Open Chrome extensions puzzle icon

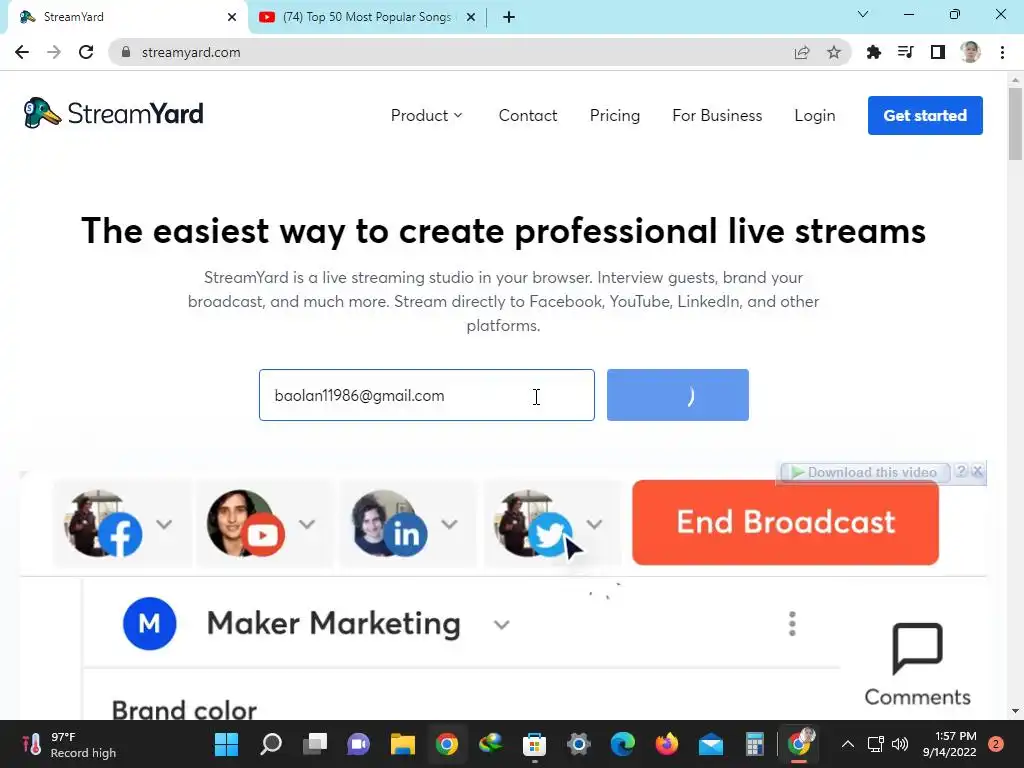874,52
